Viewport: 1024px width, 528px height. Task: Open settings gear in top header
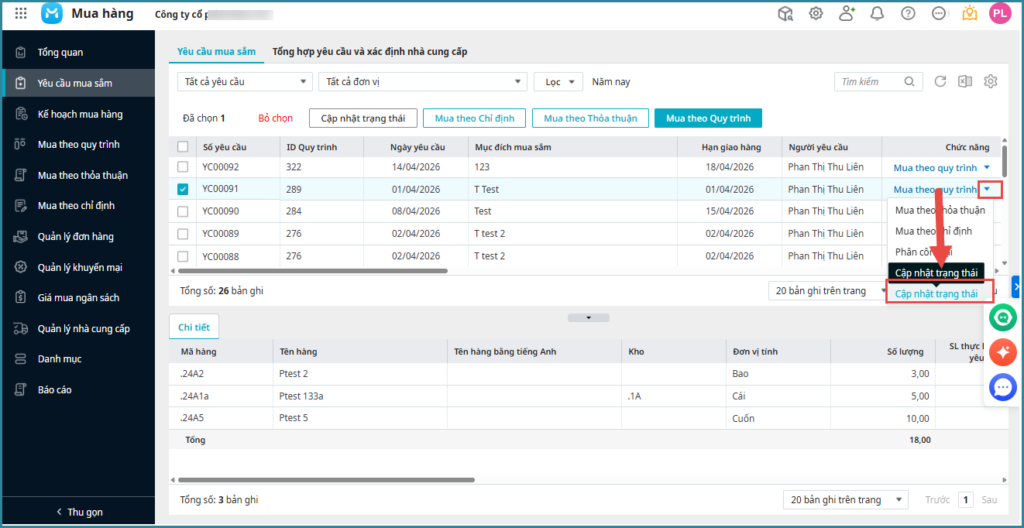click(x=816, y=14)
